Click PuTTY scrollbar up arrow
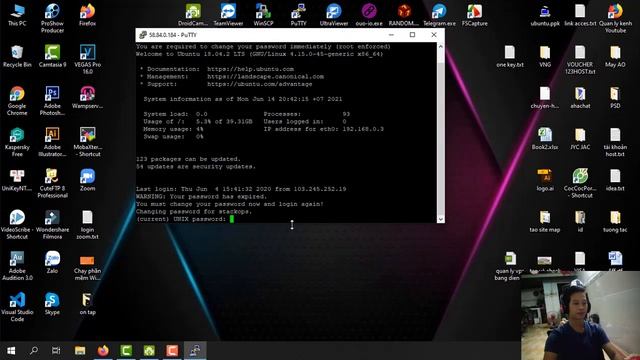Viewport: 640px width, 360px height. [x=440, y=47]
